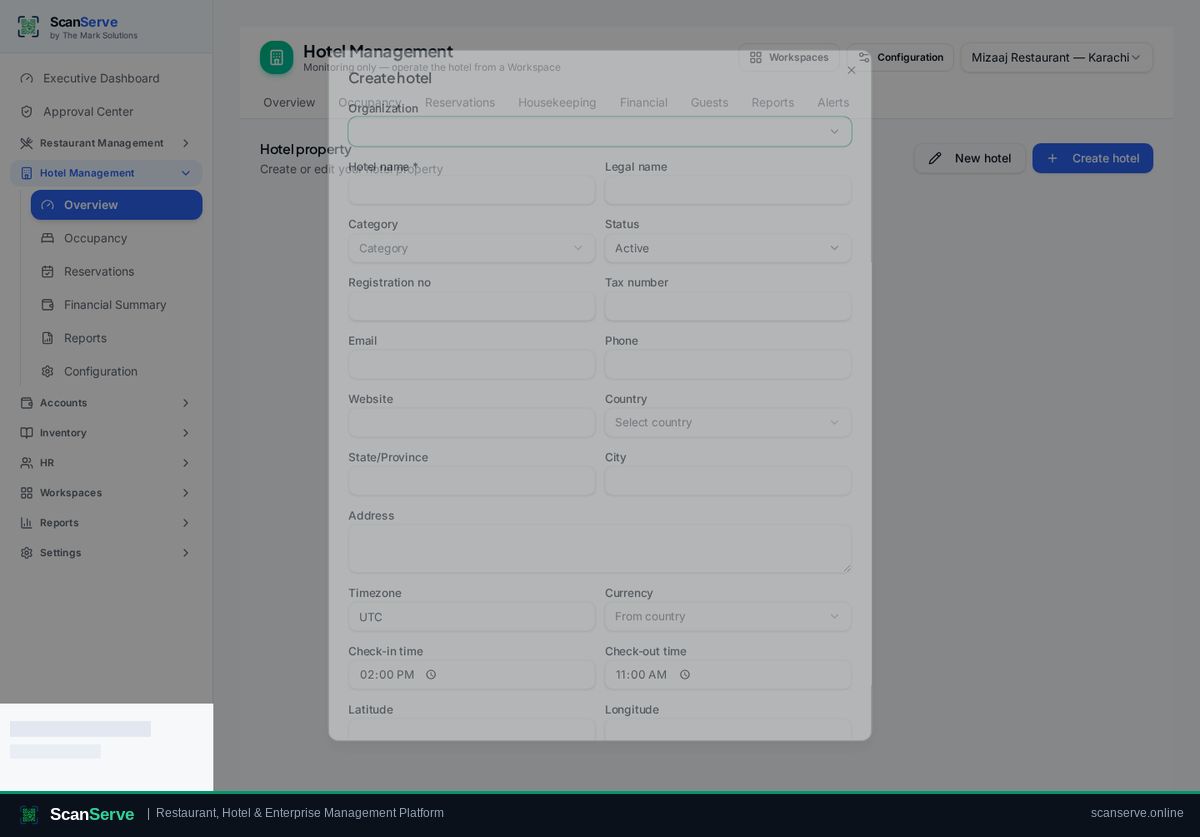Switch to the Overview tab
The image size is (1200, 837).
point(289,102)
